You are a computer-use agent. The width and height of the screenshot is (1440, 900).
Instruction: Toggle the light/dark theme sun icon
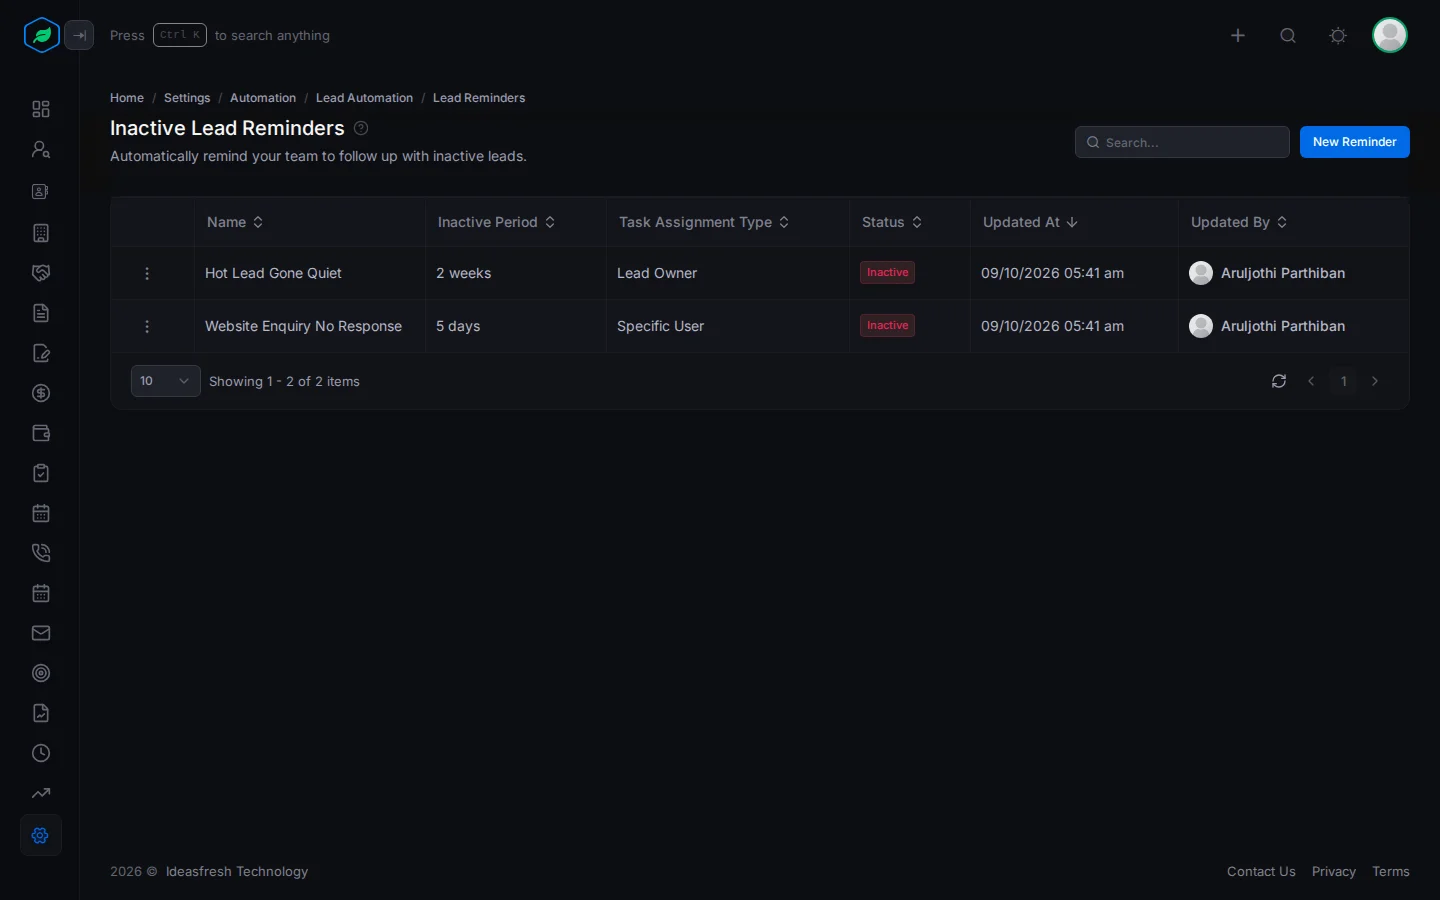(x=1338, y=36)
